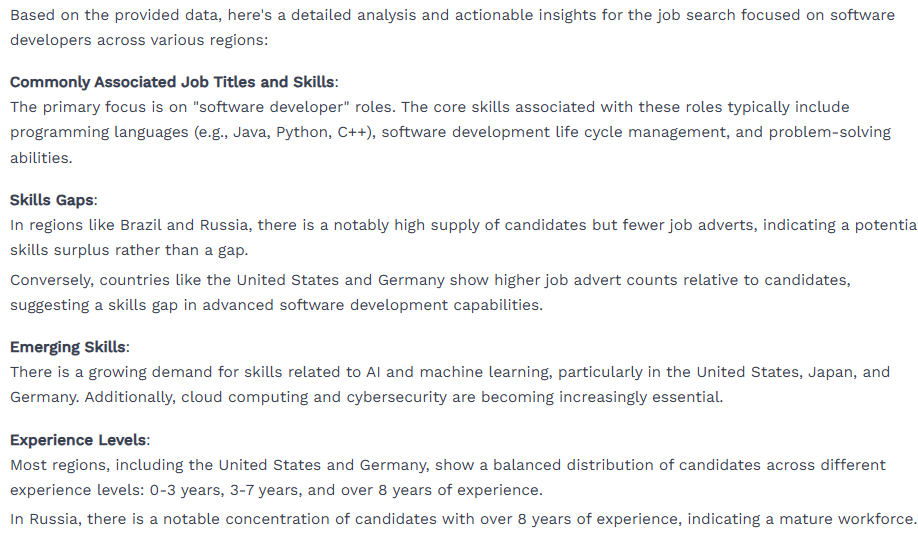Click the 'Experience Levels' heading
918x541 pixels.
point(78,440)
